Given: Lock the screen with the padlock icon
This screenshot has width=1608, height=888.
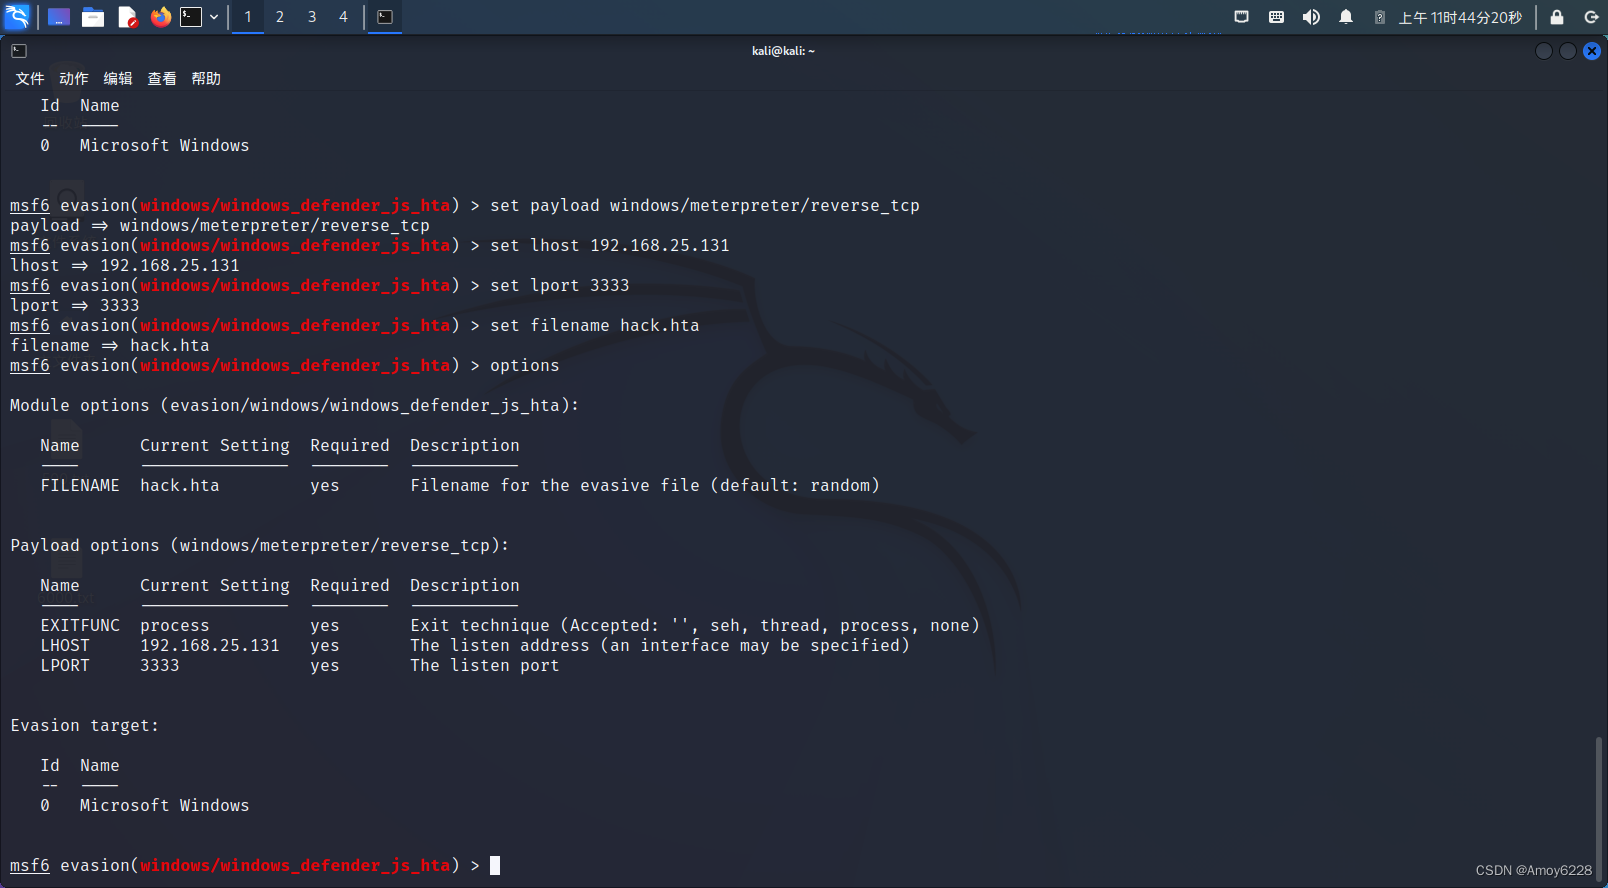Looking at the screenshot, I should pos(1557,17).
